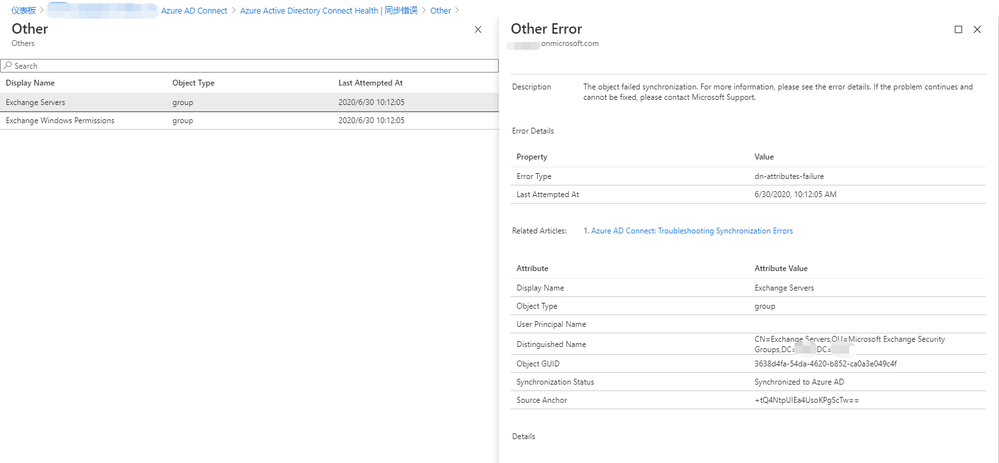
Task: Click the search magnifier icon
Action: click(8, 66)
